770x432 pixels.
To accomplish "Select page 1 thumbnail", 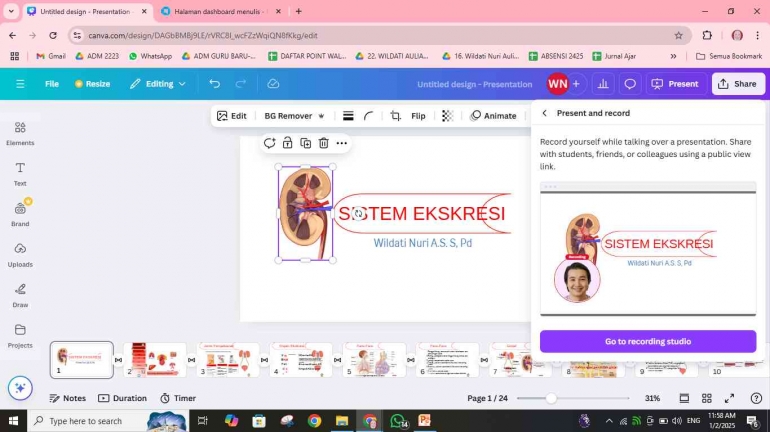I will [x=82, y=360].
